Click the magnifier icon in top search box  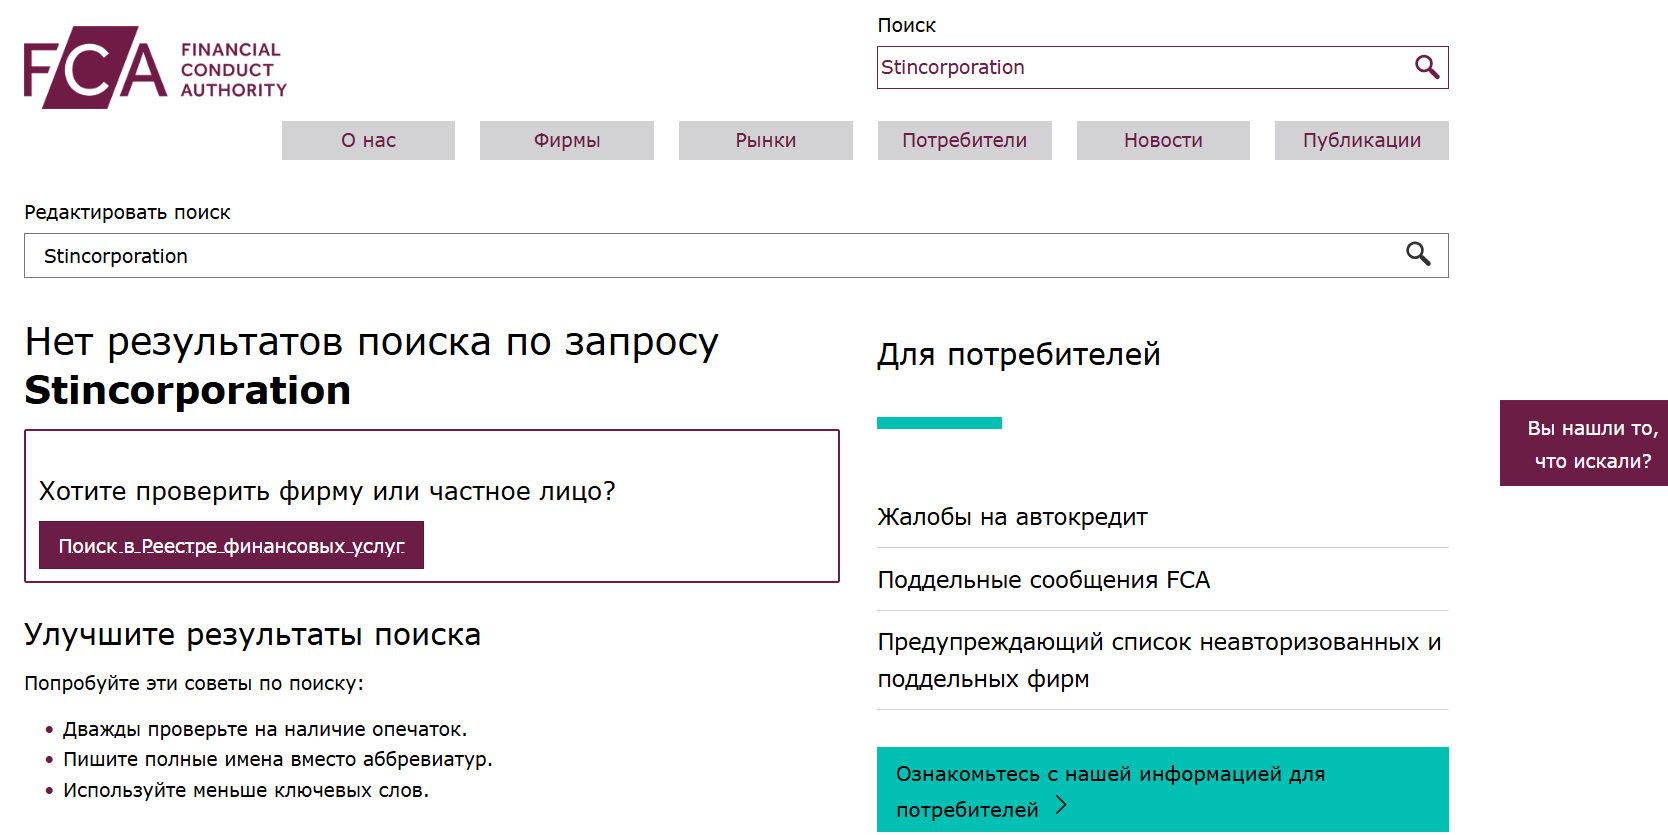(x=1427, y=67)
